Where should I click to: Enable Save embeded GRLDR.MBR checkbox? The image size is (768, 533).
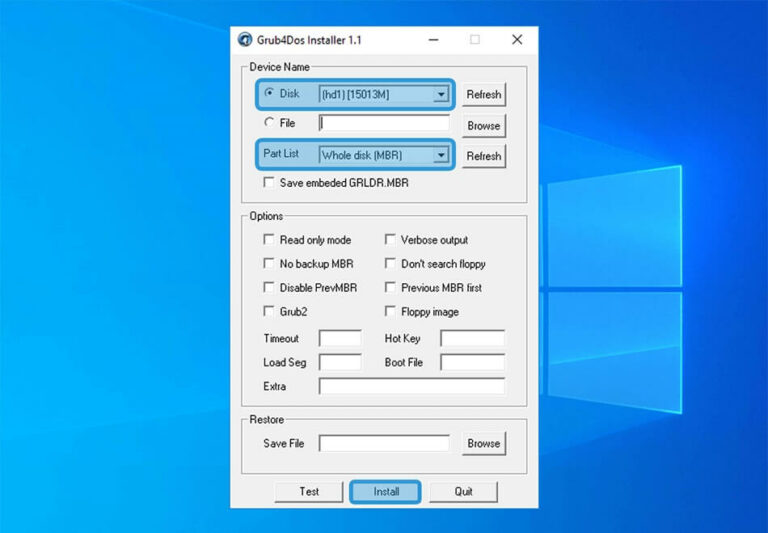[x=268, y=182]
